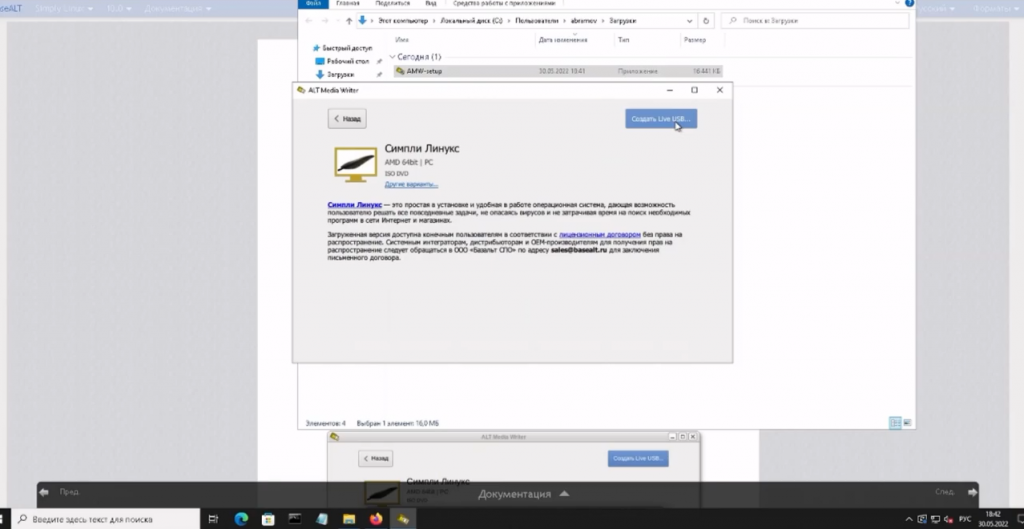Launch Firefox from the taskbar
The image size is (1024, 529).
coord(376,519)
